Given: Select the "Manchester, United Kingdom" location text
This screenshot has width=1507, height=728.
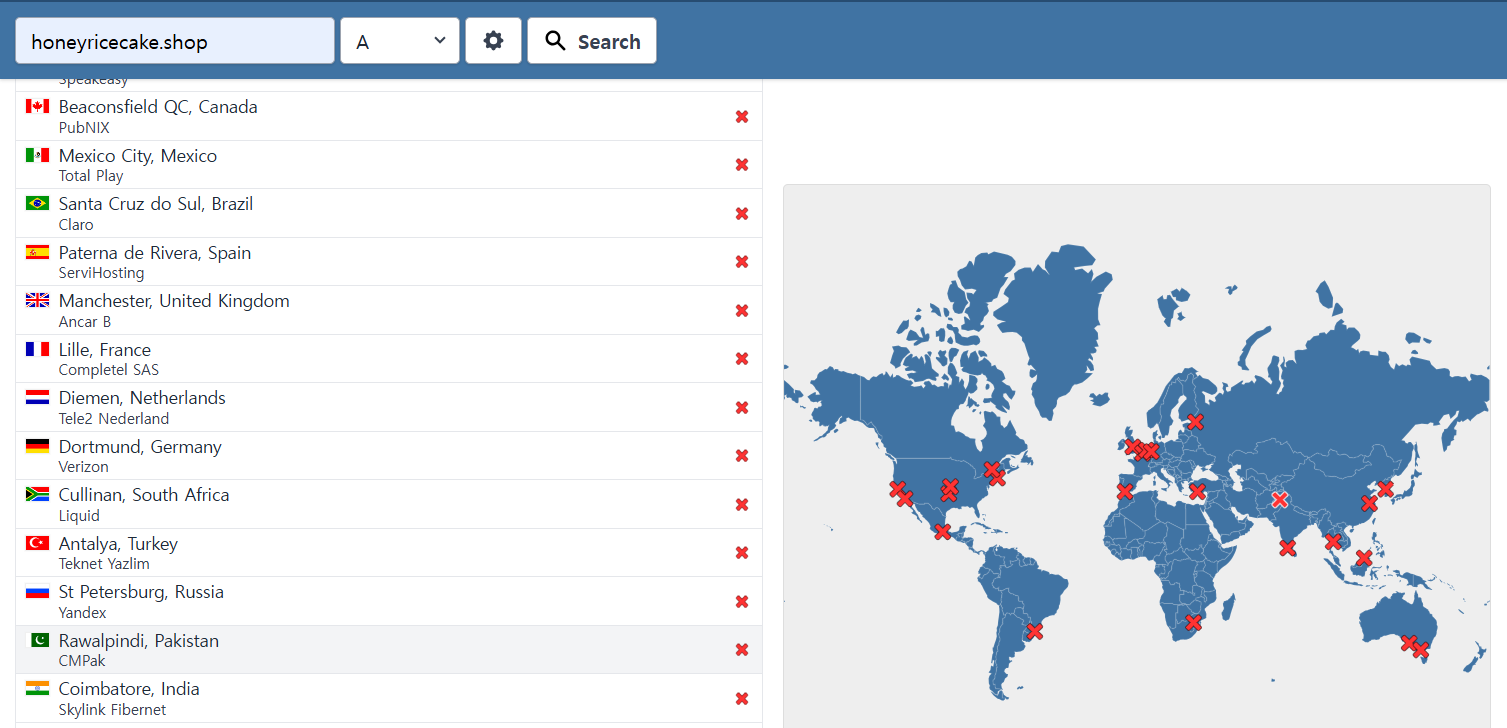Looking at the screenshot, I should (x=174, y=301).
